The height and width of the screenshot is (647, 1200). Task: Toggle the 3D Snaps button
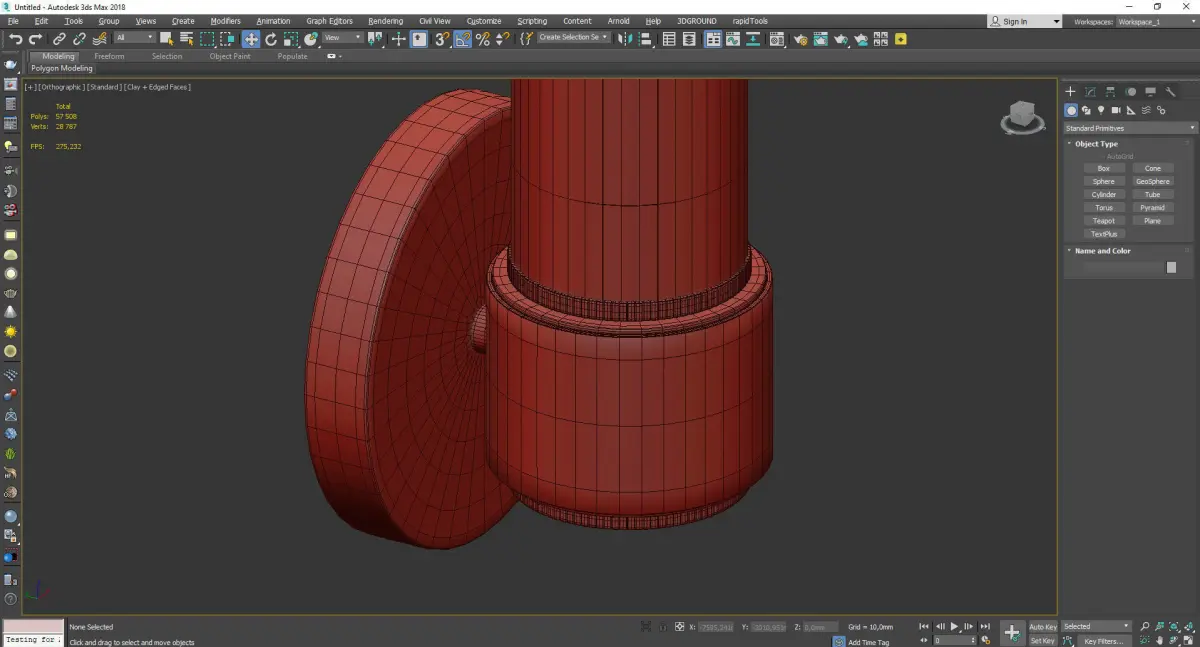(441, 39)
